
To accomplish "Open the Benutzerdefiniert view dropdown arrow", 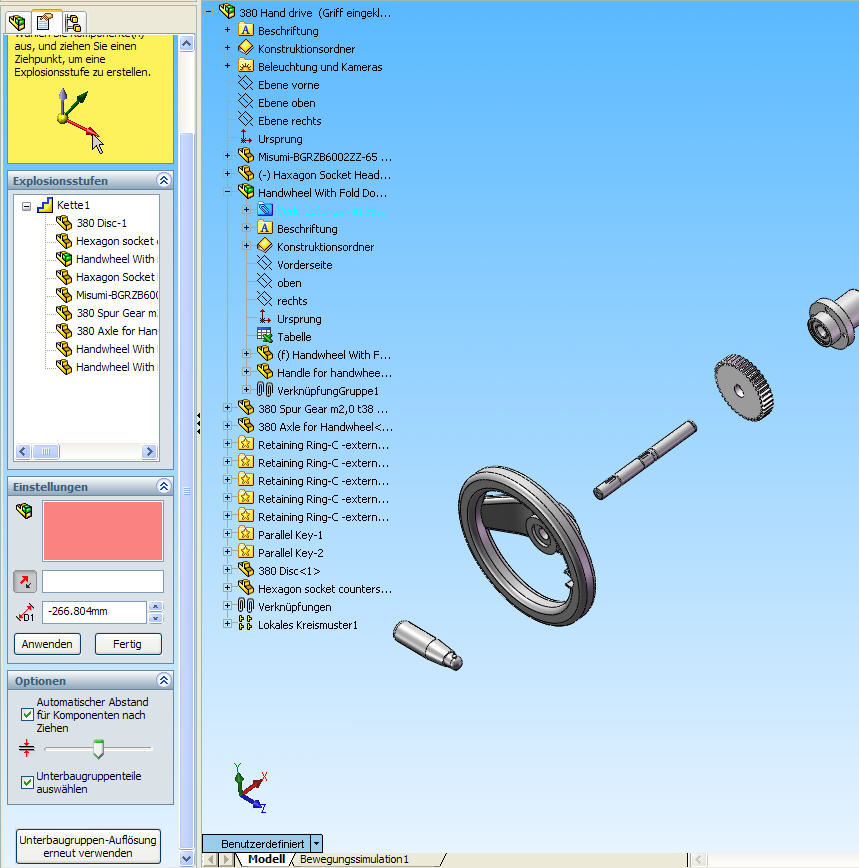I will [x=317, y=844].
